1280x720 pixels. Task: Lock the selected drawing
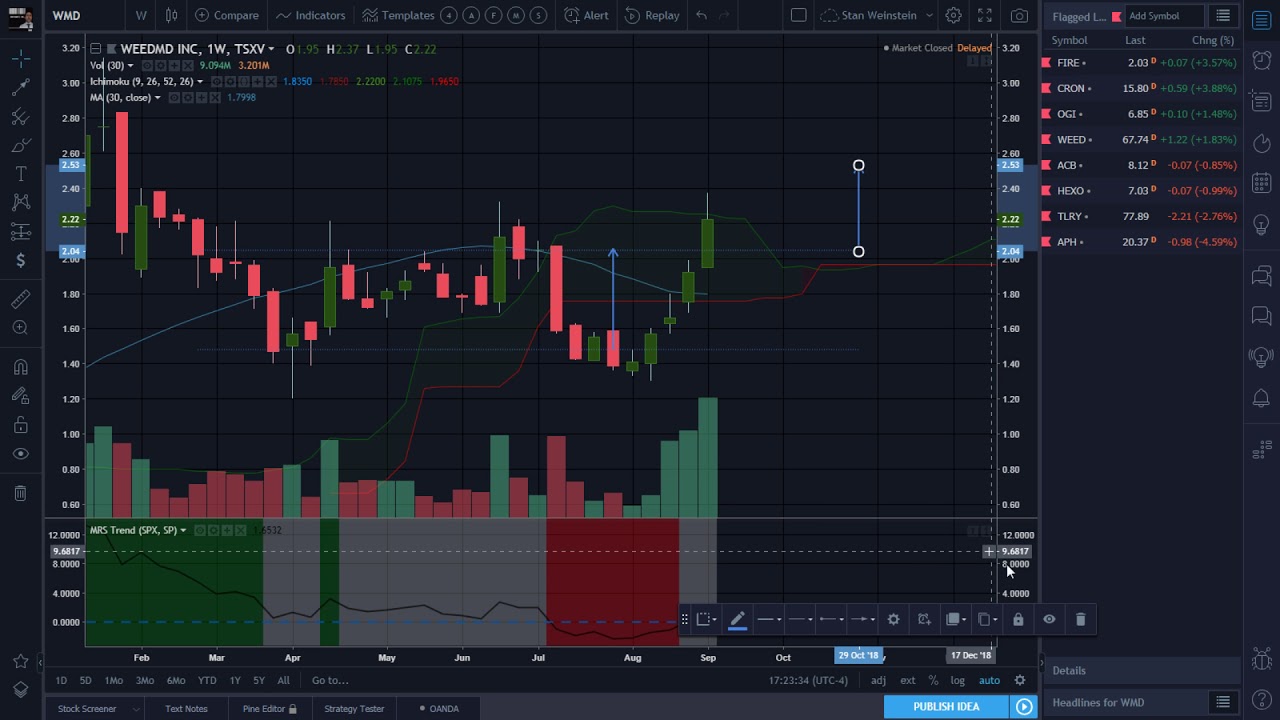point(1018,619)
